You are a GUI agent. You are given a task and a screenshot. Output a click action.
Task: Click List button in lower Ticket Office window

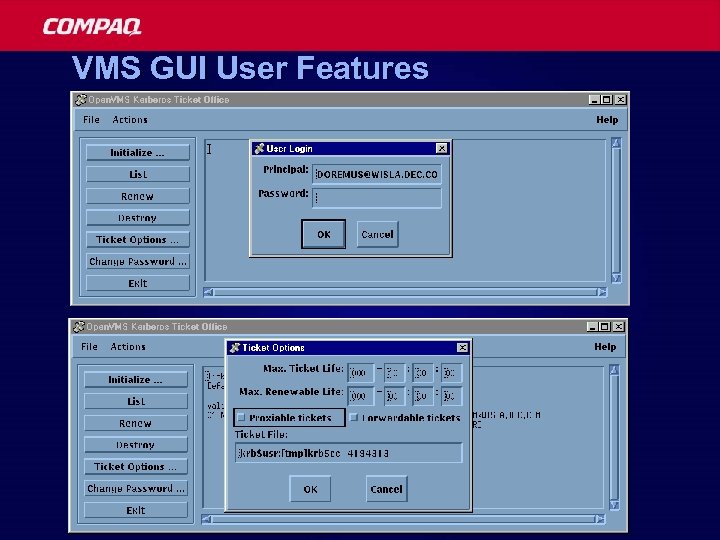tap(135, 401)
